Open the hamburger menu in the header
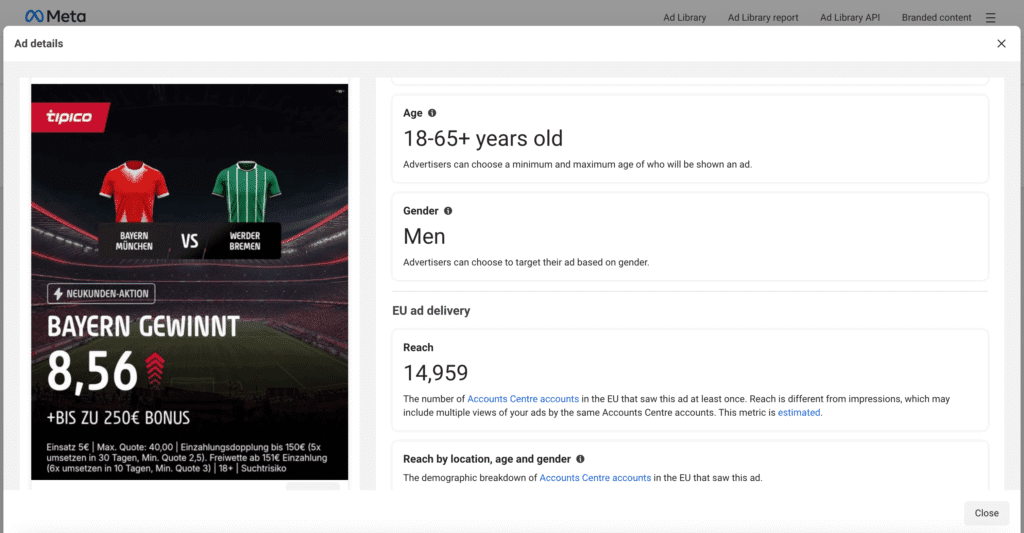The width and height of the screenshot is (1024, 533). coord(990,17)
